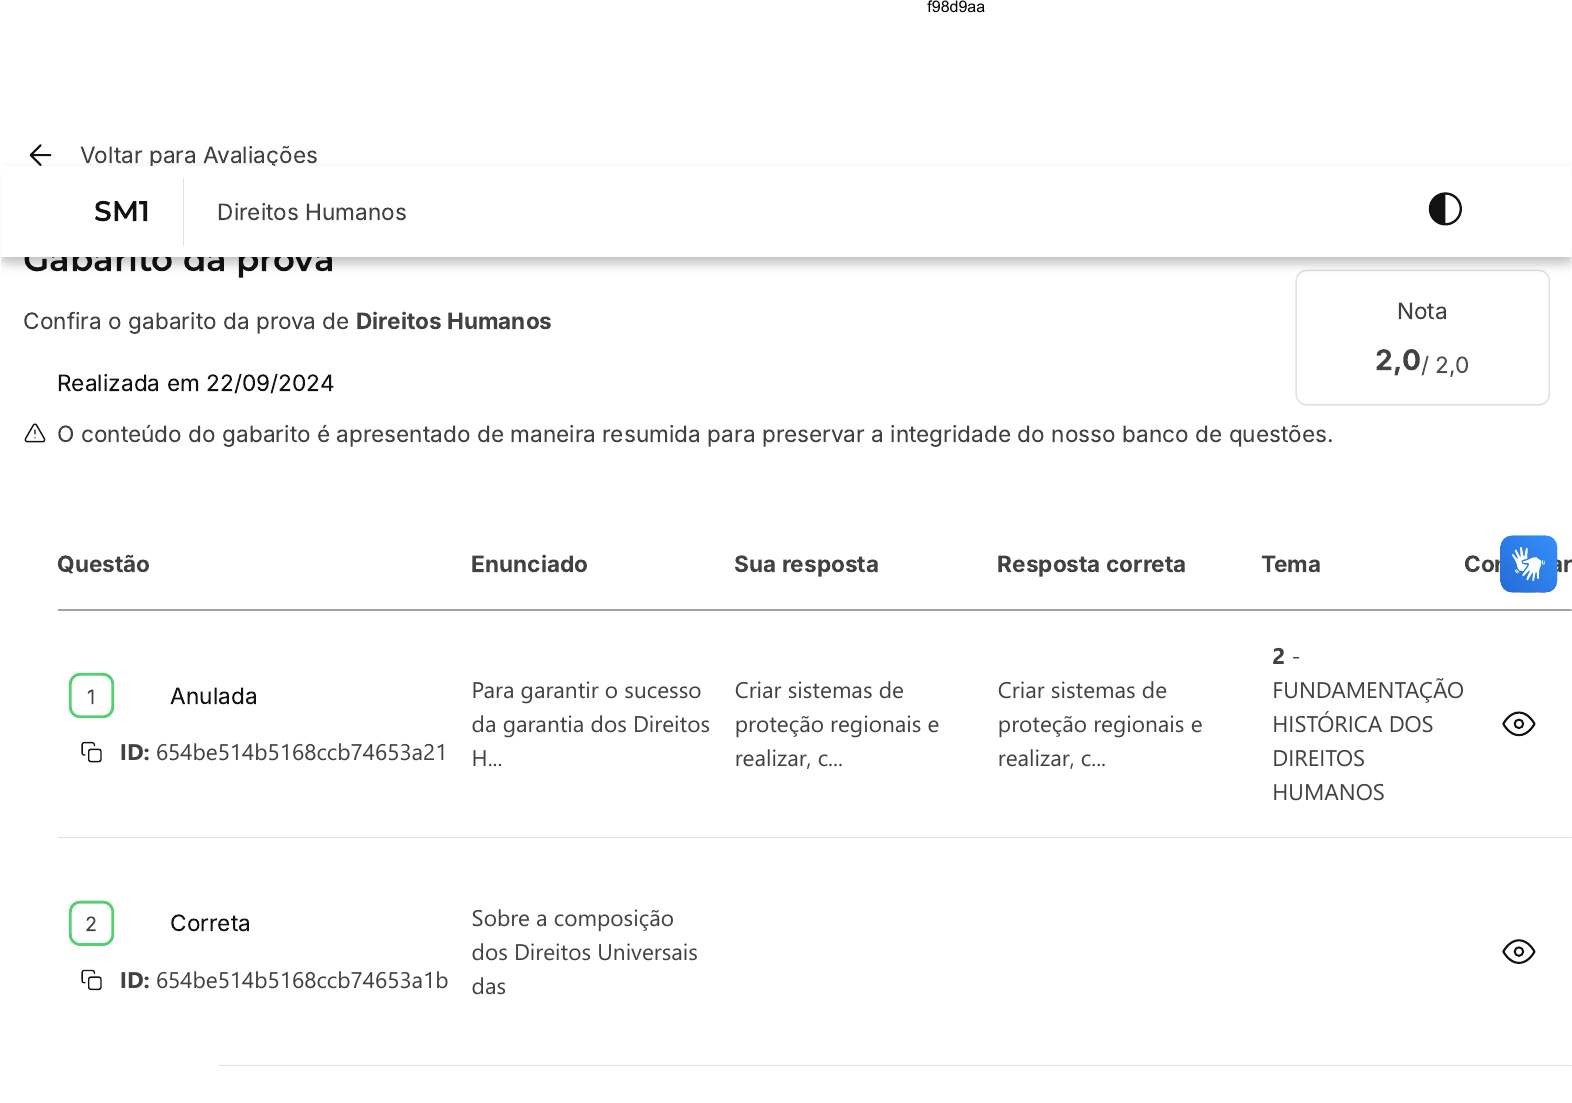The image size is (1572, 1103).
Task: Click the Questão column header
Action: 103,564
